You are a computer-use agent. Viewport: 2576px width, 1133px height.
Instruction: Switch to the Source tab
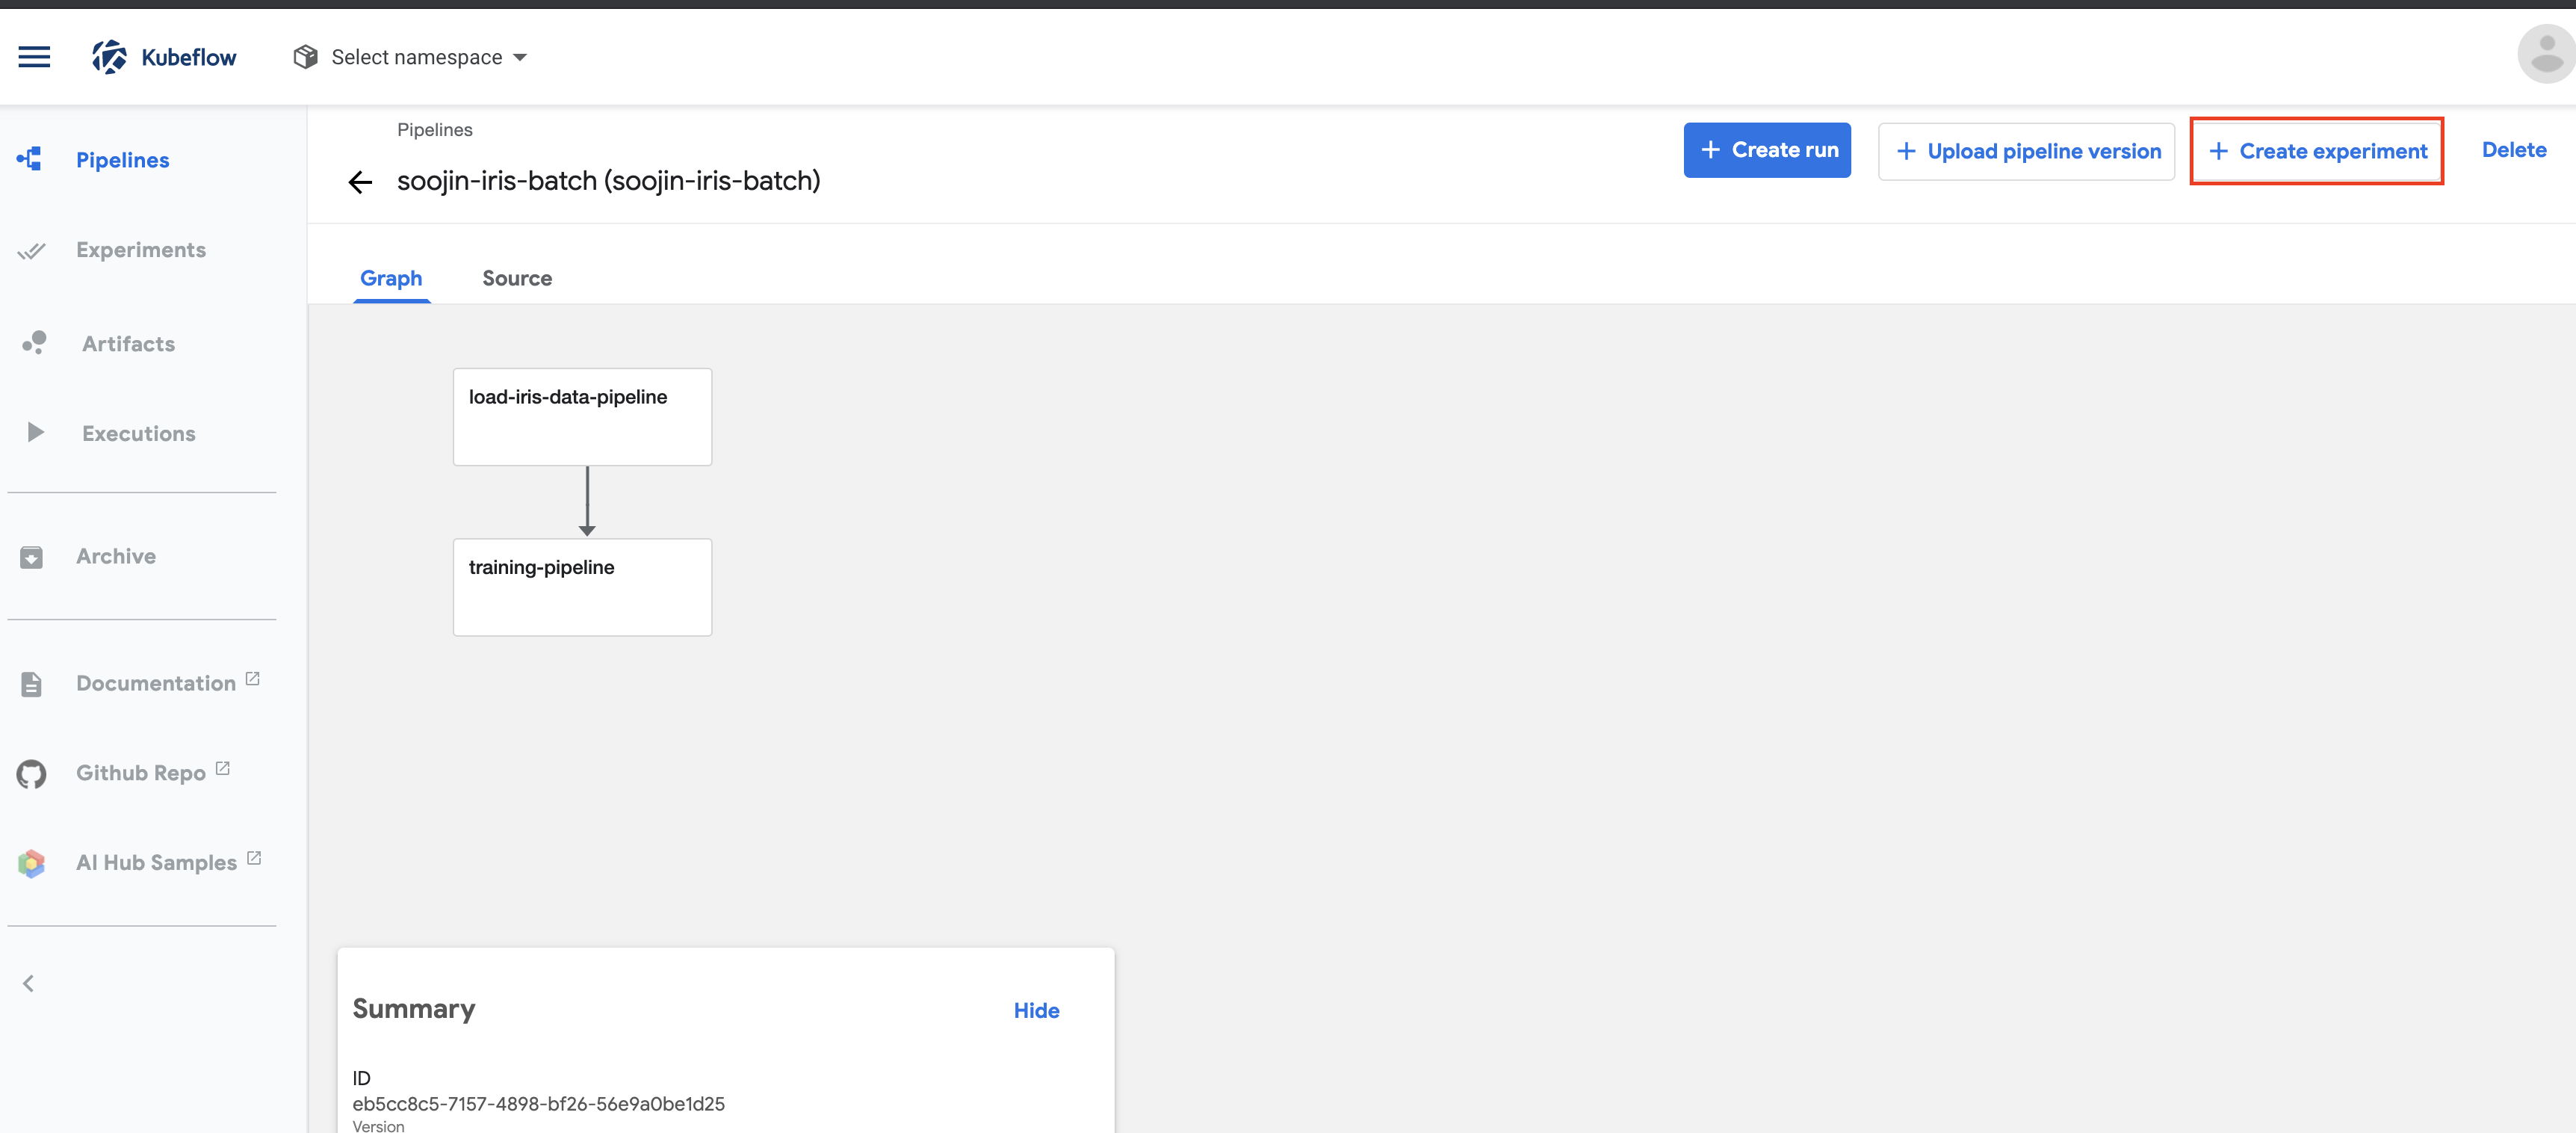pyautogui.click(x=516, y=278)
